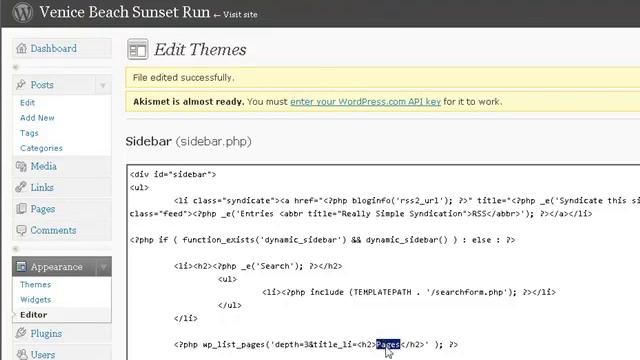640x360 pixels.
Task: Open Themes under Appearance
Action: 36,284
